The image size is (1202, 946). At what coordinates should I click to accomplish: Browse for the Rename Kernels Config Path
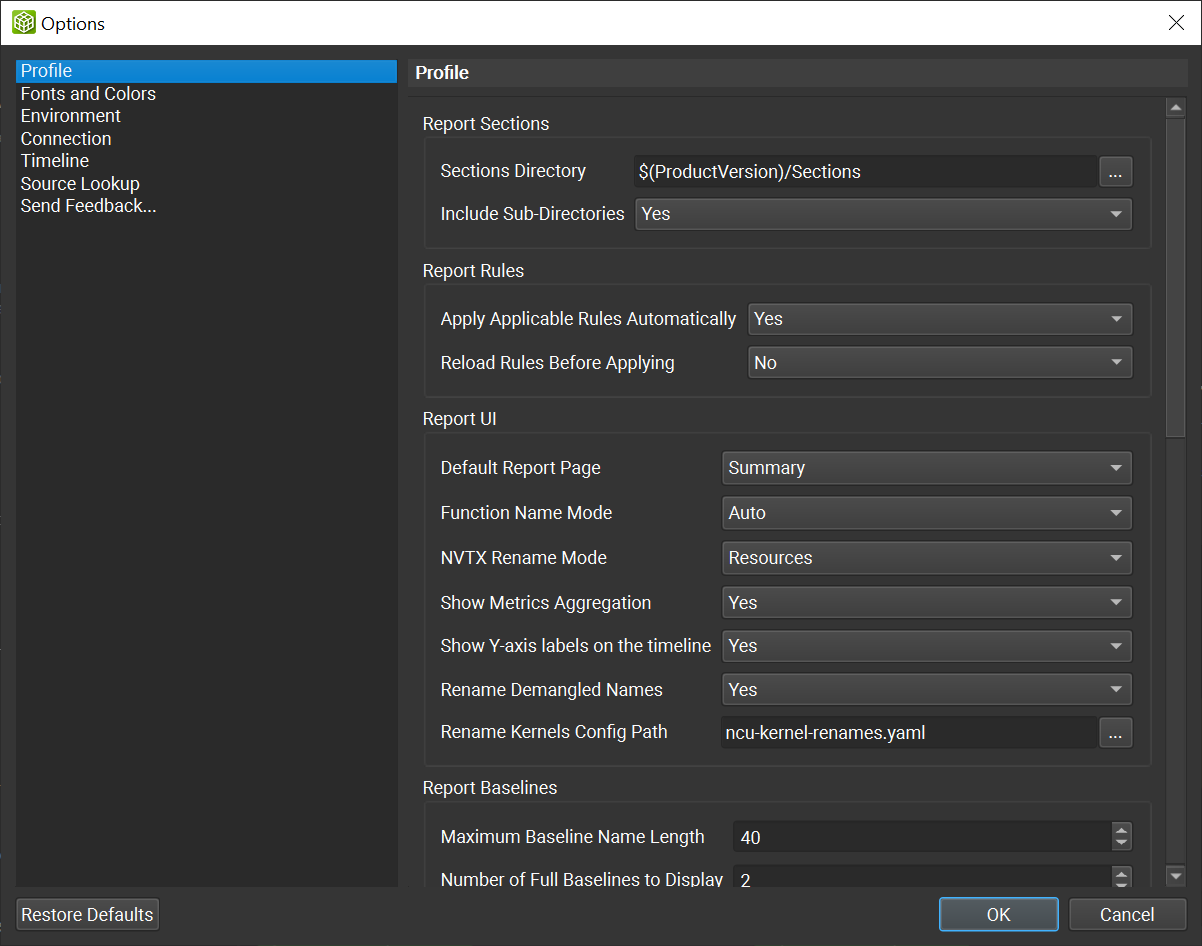(x=1115, y=732)
